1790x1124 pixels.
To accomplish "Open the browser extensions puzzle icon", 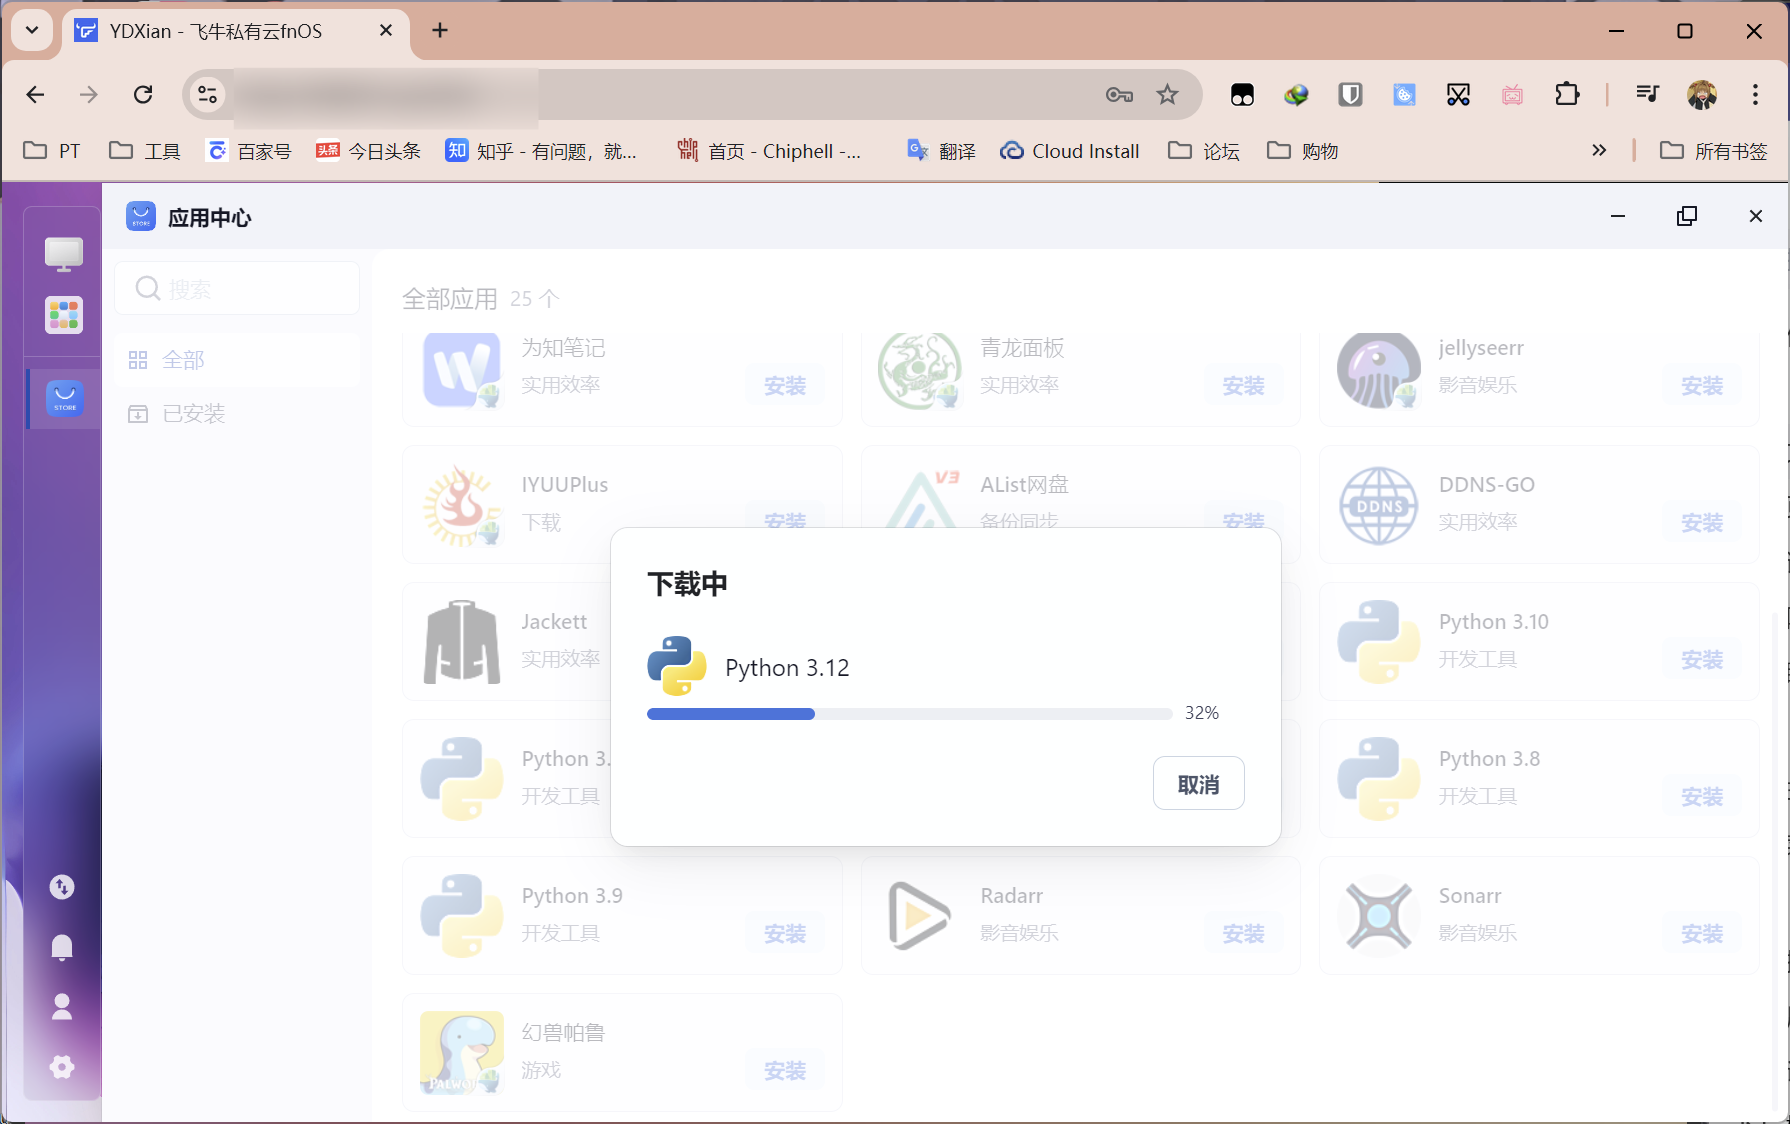I will pos(1567,95).
